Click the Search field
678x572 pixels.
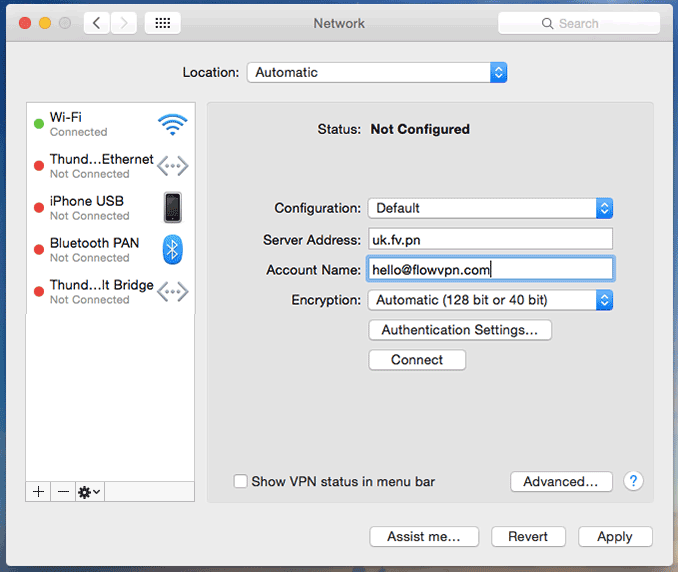[x=579, y=23]
